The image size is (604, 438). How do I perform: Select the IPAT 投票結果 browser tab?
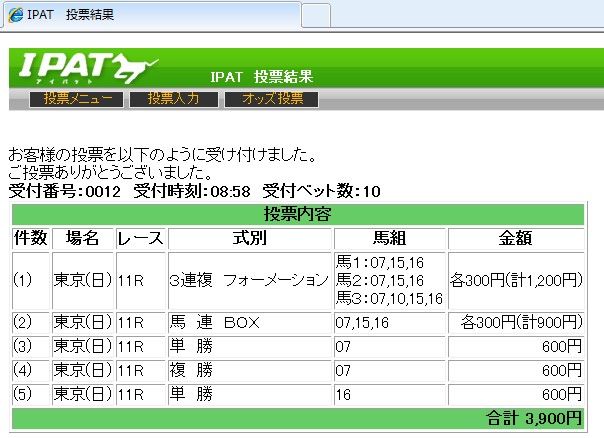click(x=152, y=15)
